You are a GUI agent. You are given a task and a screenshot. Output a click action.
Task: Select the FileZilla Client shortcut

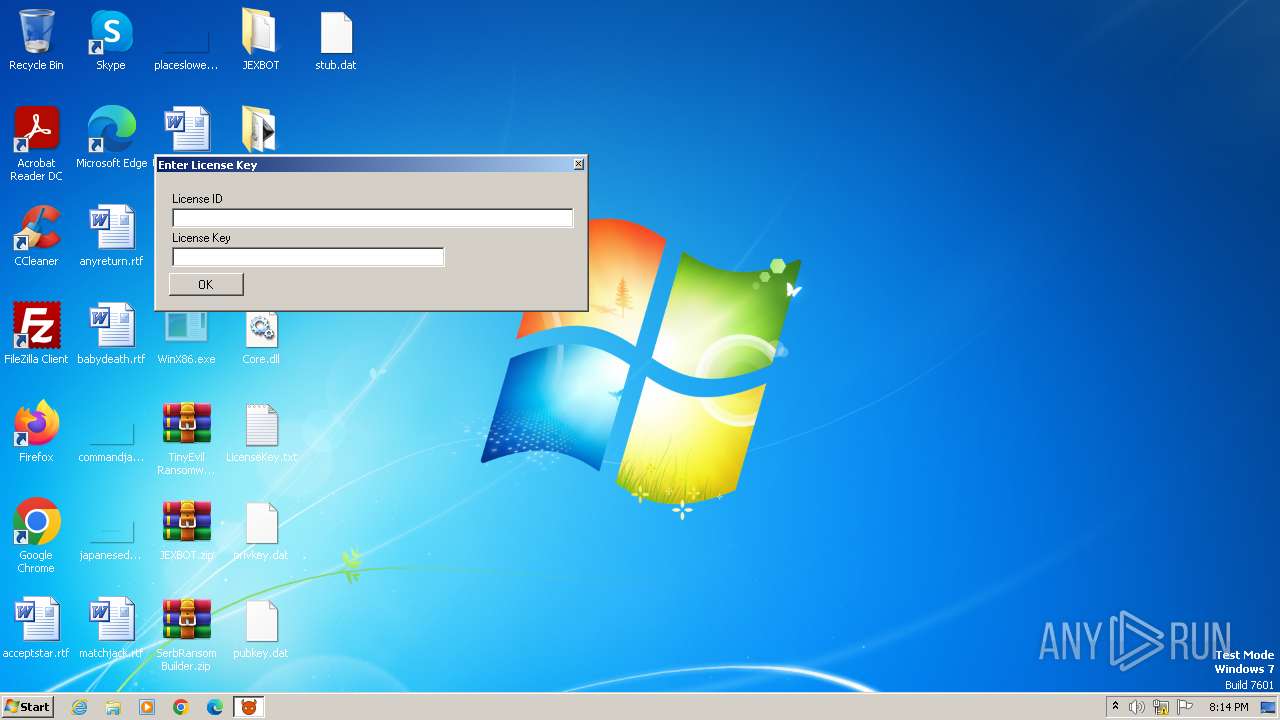[36, 334]
